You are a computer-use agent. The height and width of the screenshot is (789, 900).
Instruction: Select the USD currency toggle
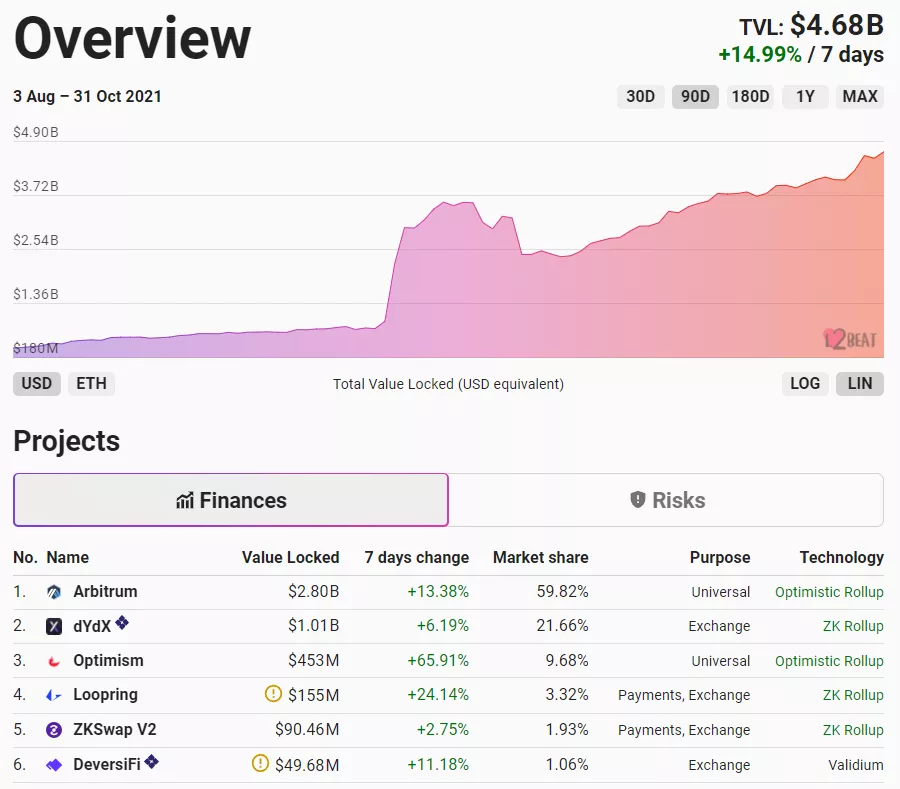(x=36, y=384)
